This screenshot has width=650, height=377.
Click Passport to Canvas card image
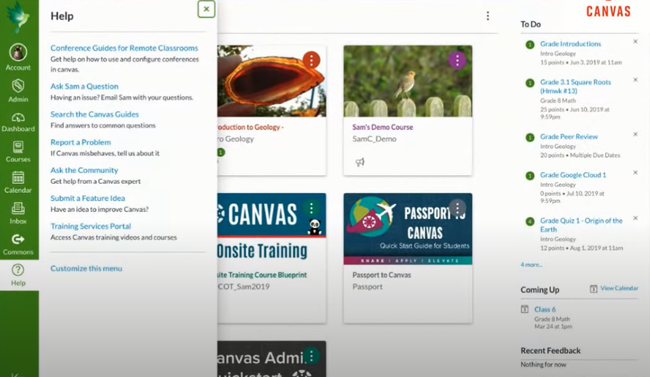407,229
